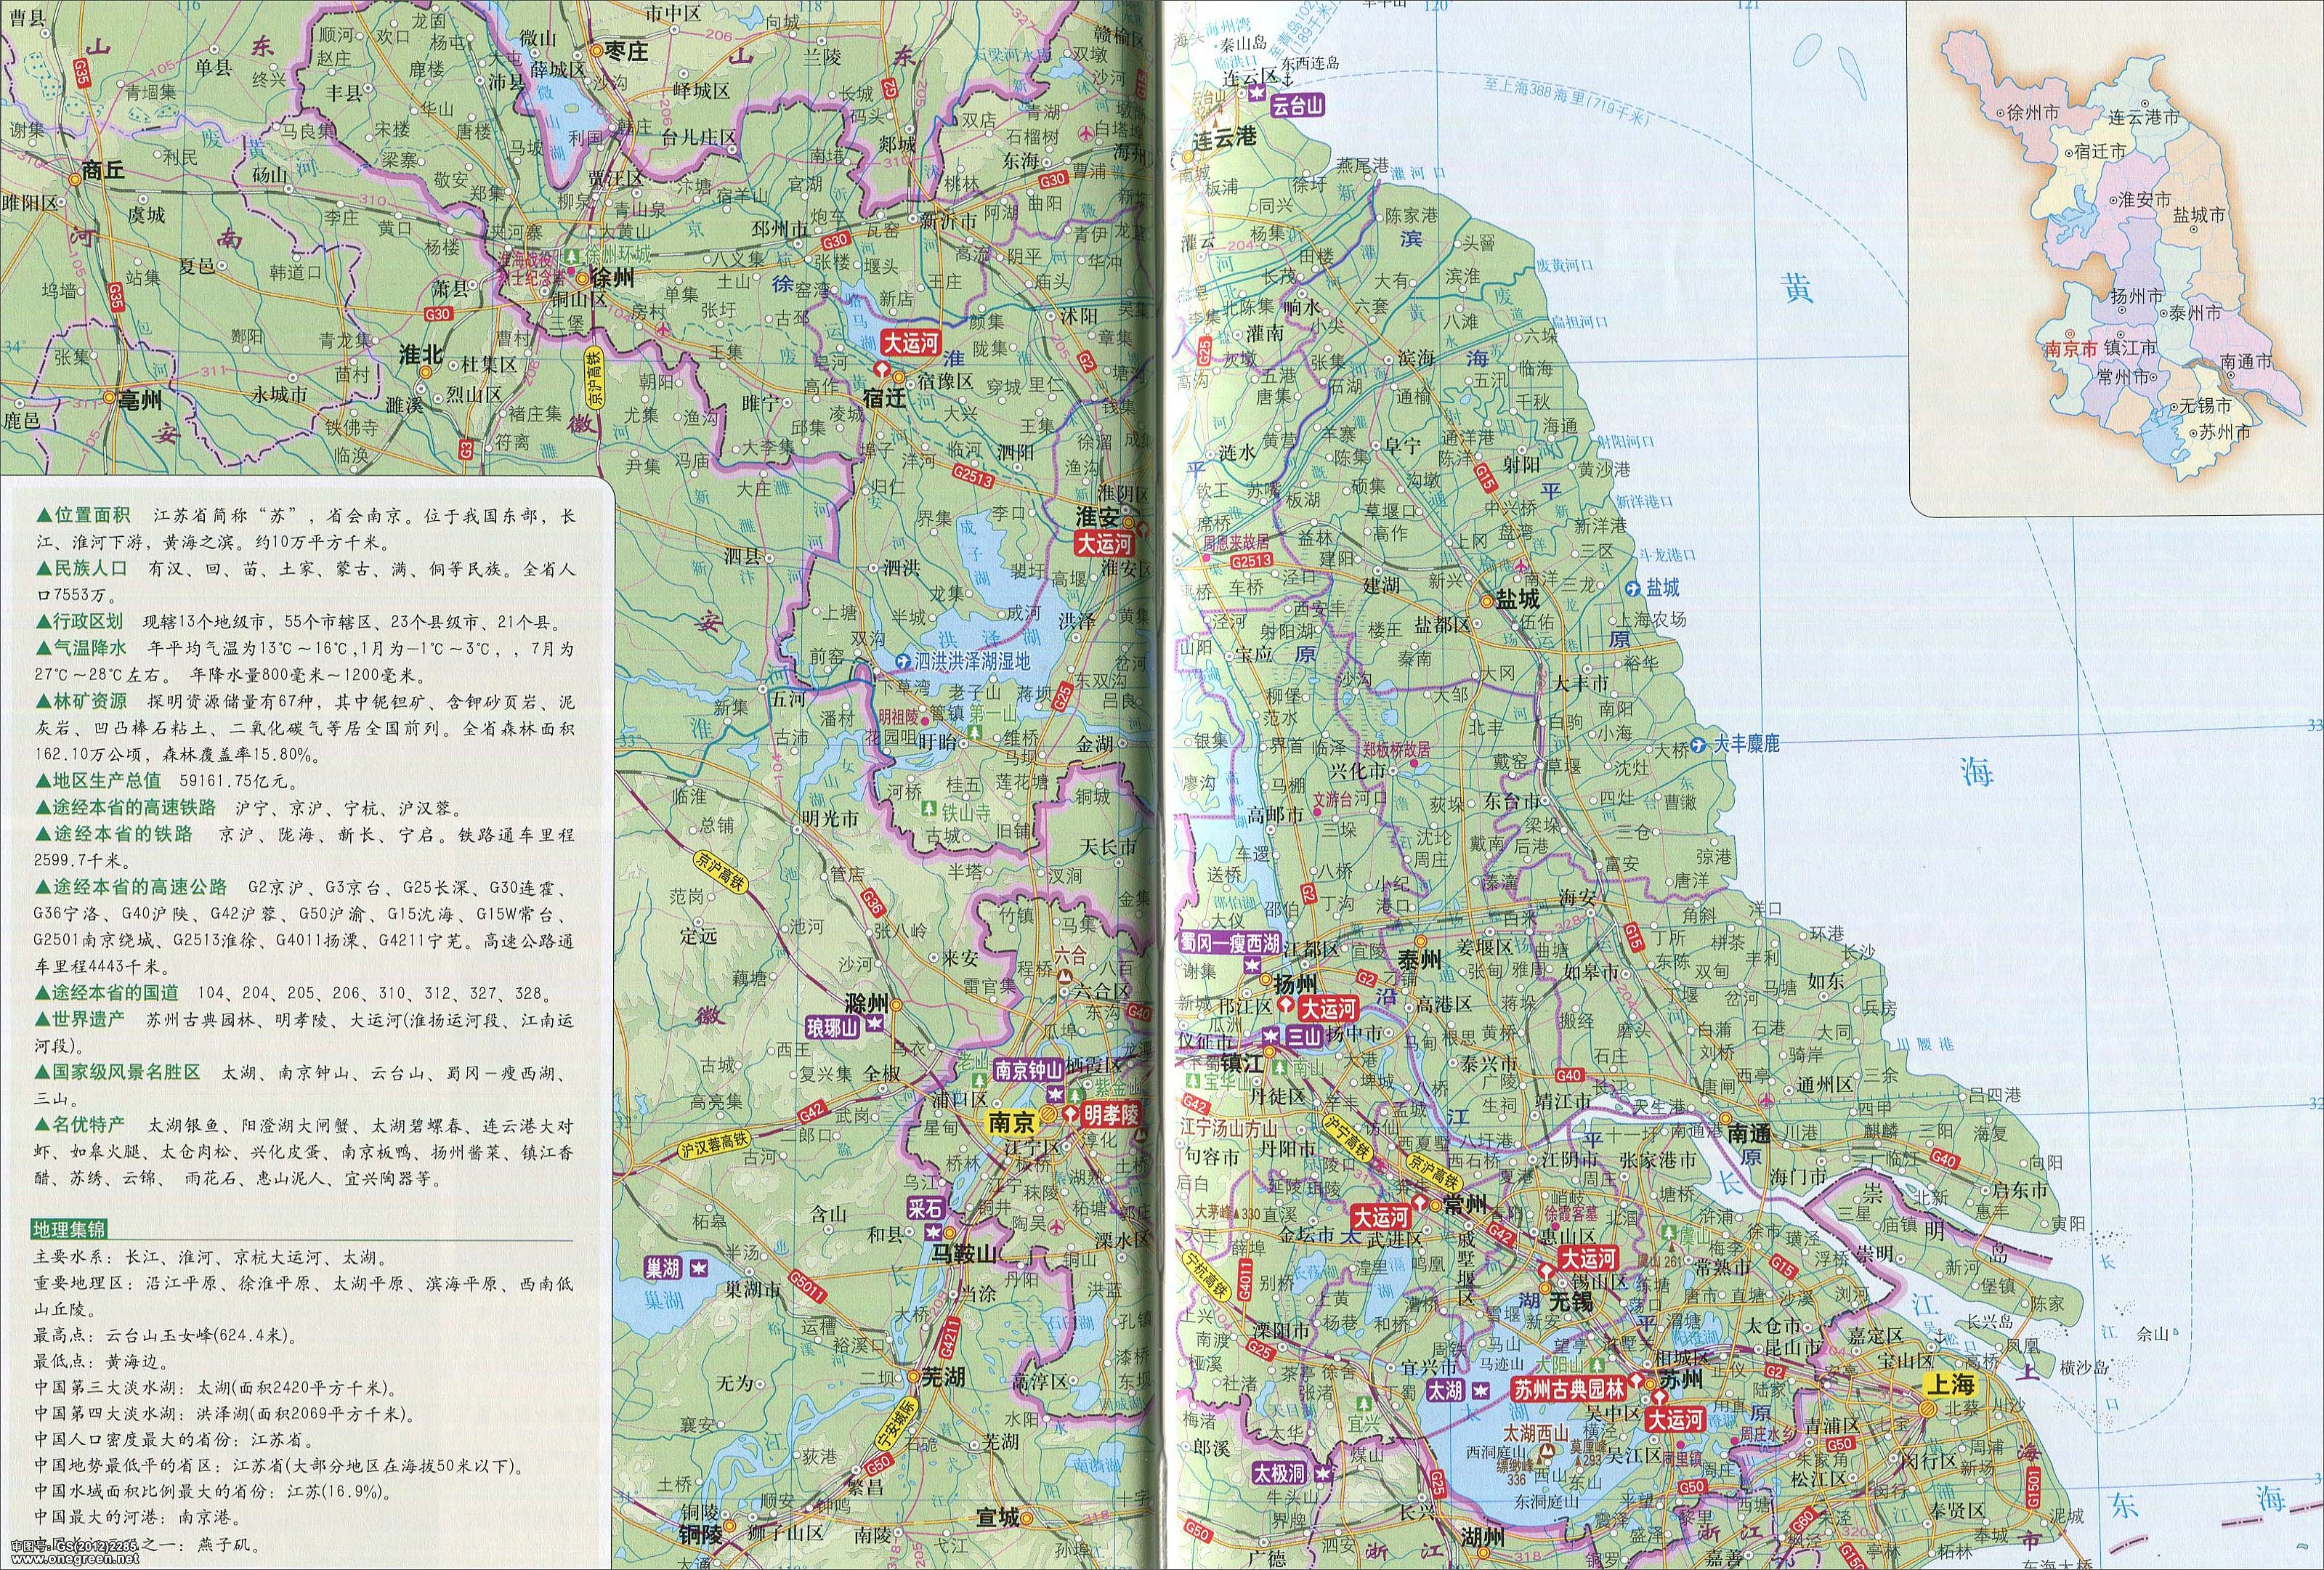2324x1570 pixels.
Task: Click 盐城市 region in the inset map
Action: (x=2198, y=215)
